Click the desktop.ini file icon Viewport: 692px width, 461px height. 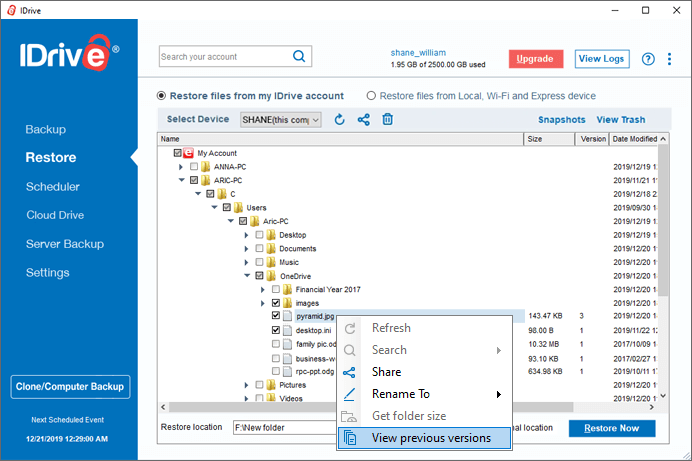coord(287,330)
